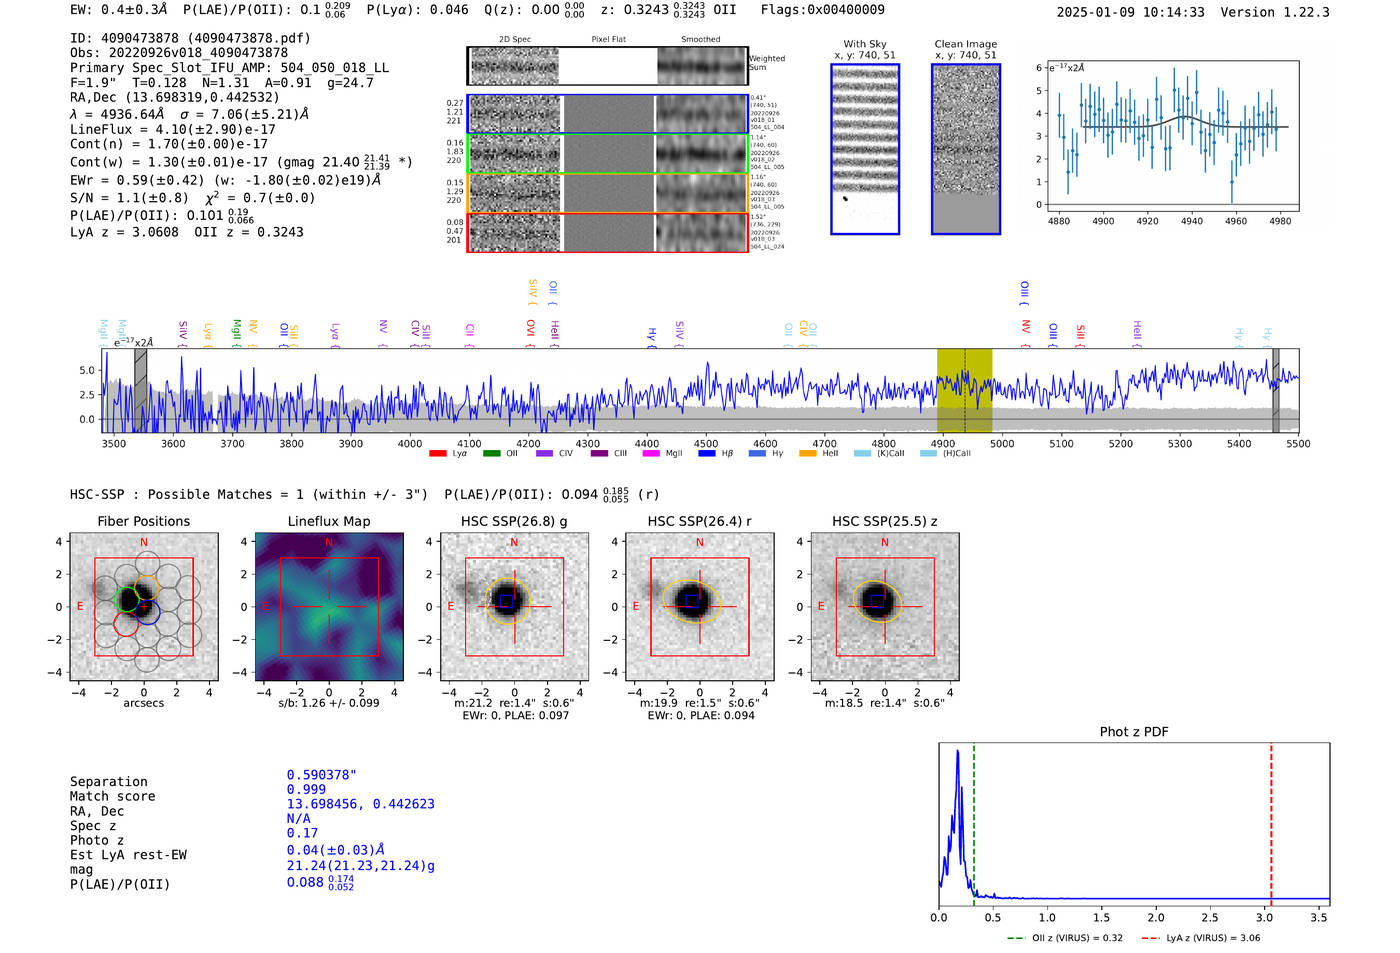Open the HSC SSP(26.8) g cutout
Screen dimensions: 1400x953
(x=514, y=607)
